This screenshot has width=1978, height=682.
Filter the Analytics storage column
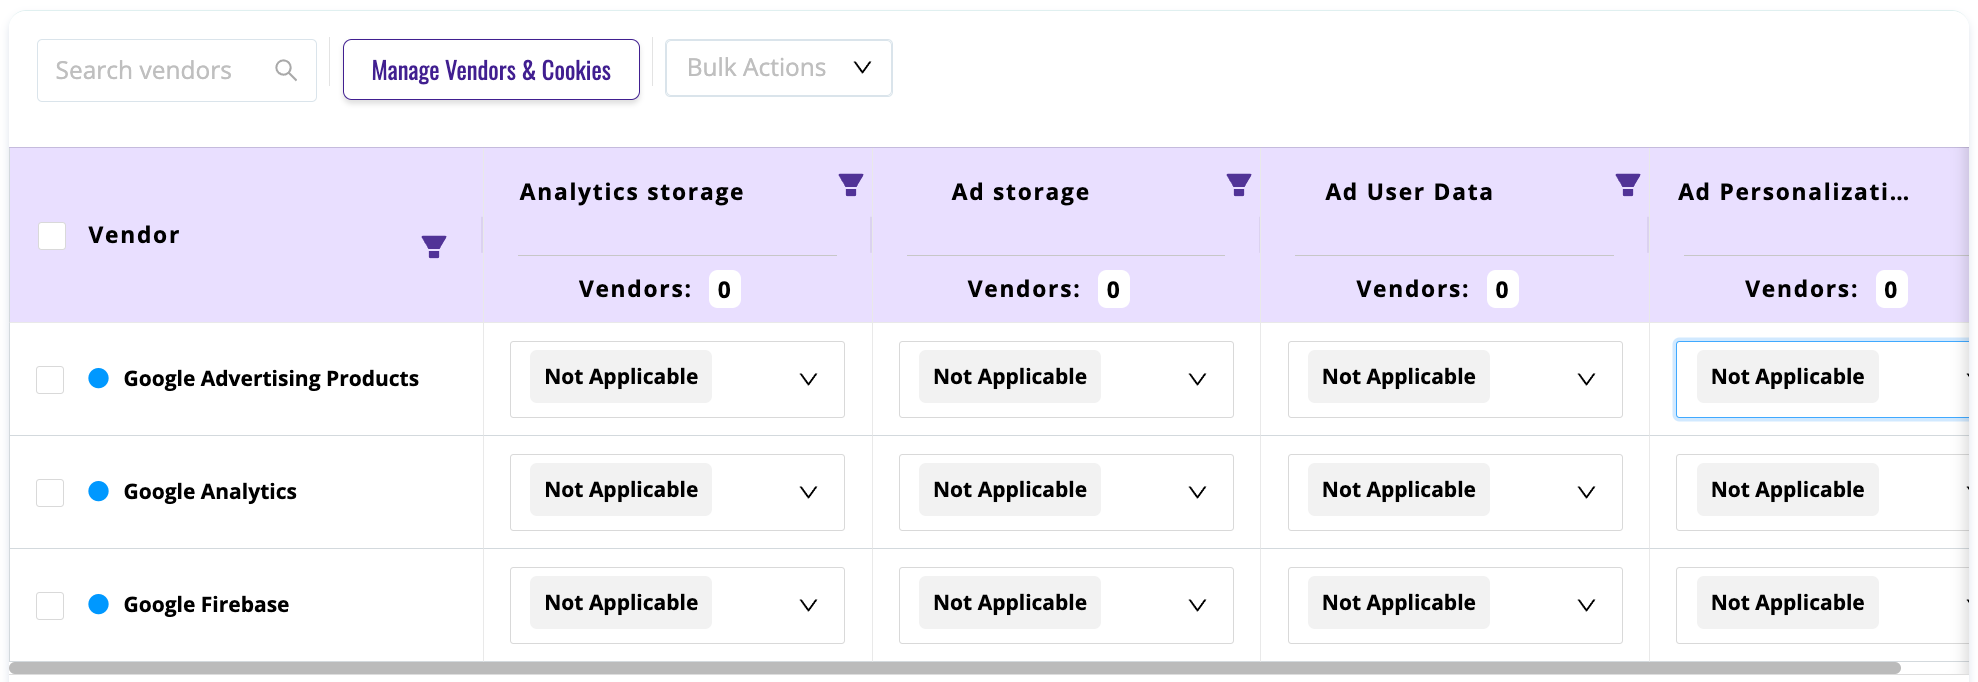(x=851, y=185)
